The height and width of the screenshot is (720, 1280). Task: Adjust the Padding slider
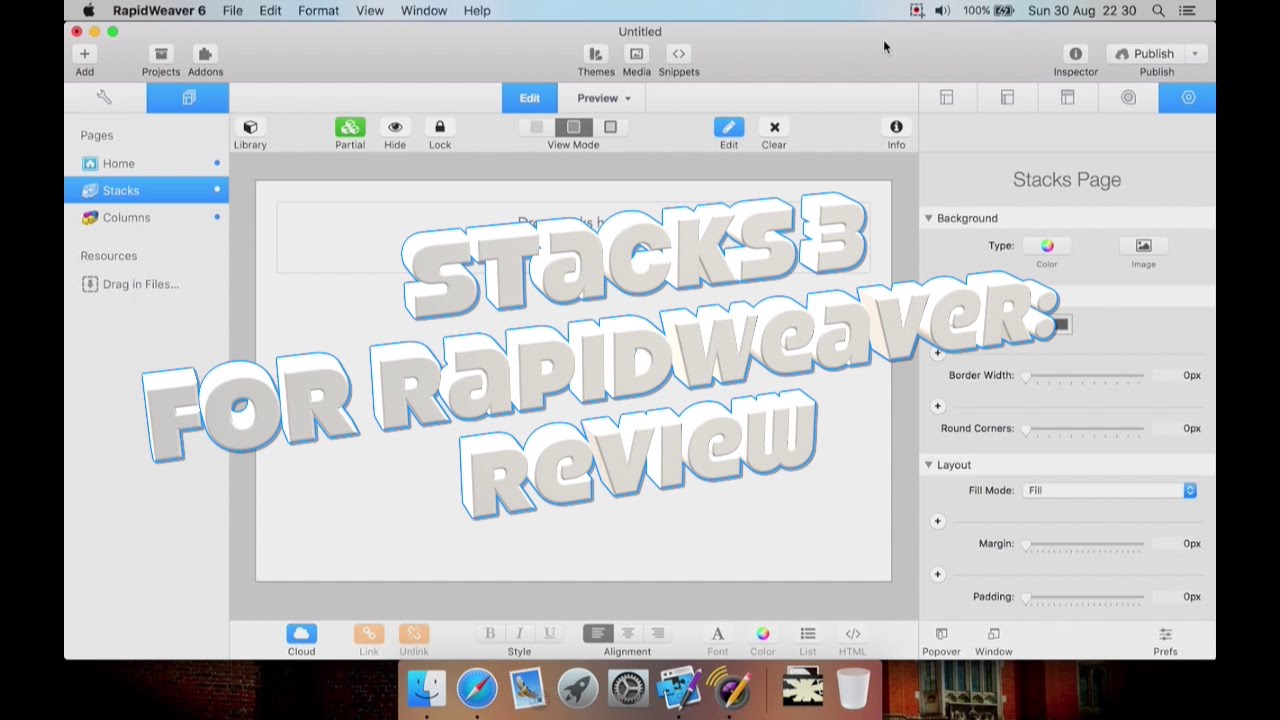tap(1084, 597)
